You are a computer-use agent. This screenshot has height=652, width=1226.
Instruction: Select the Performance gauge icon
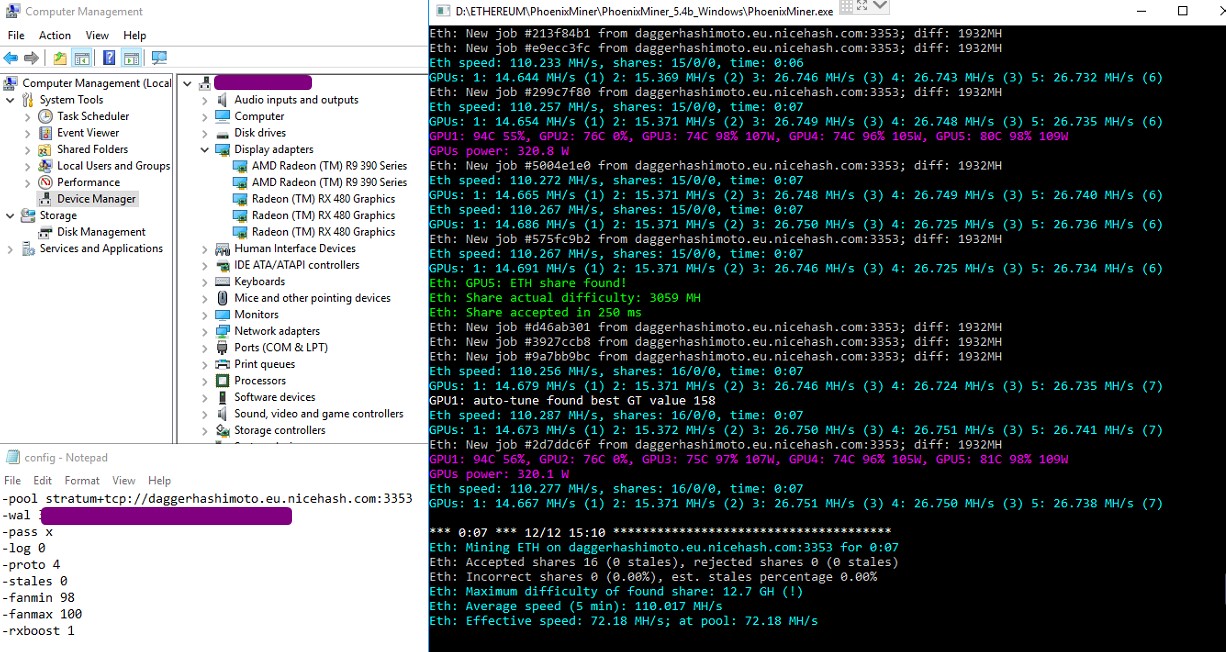click(46, 182)
